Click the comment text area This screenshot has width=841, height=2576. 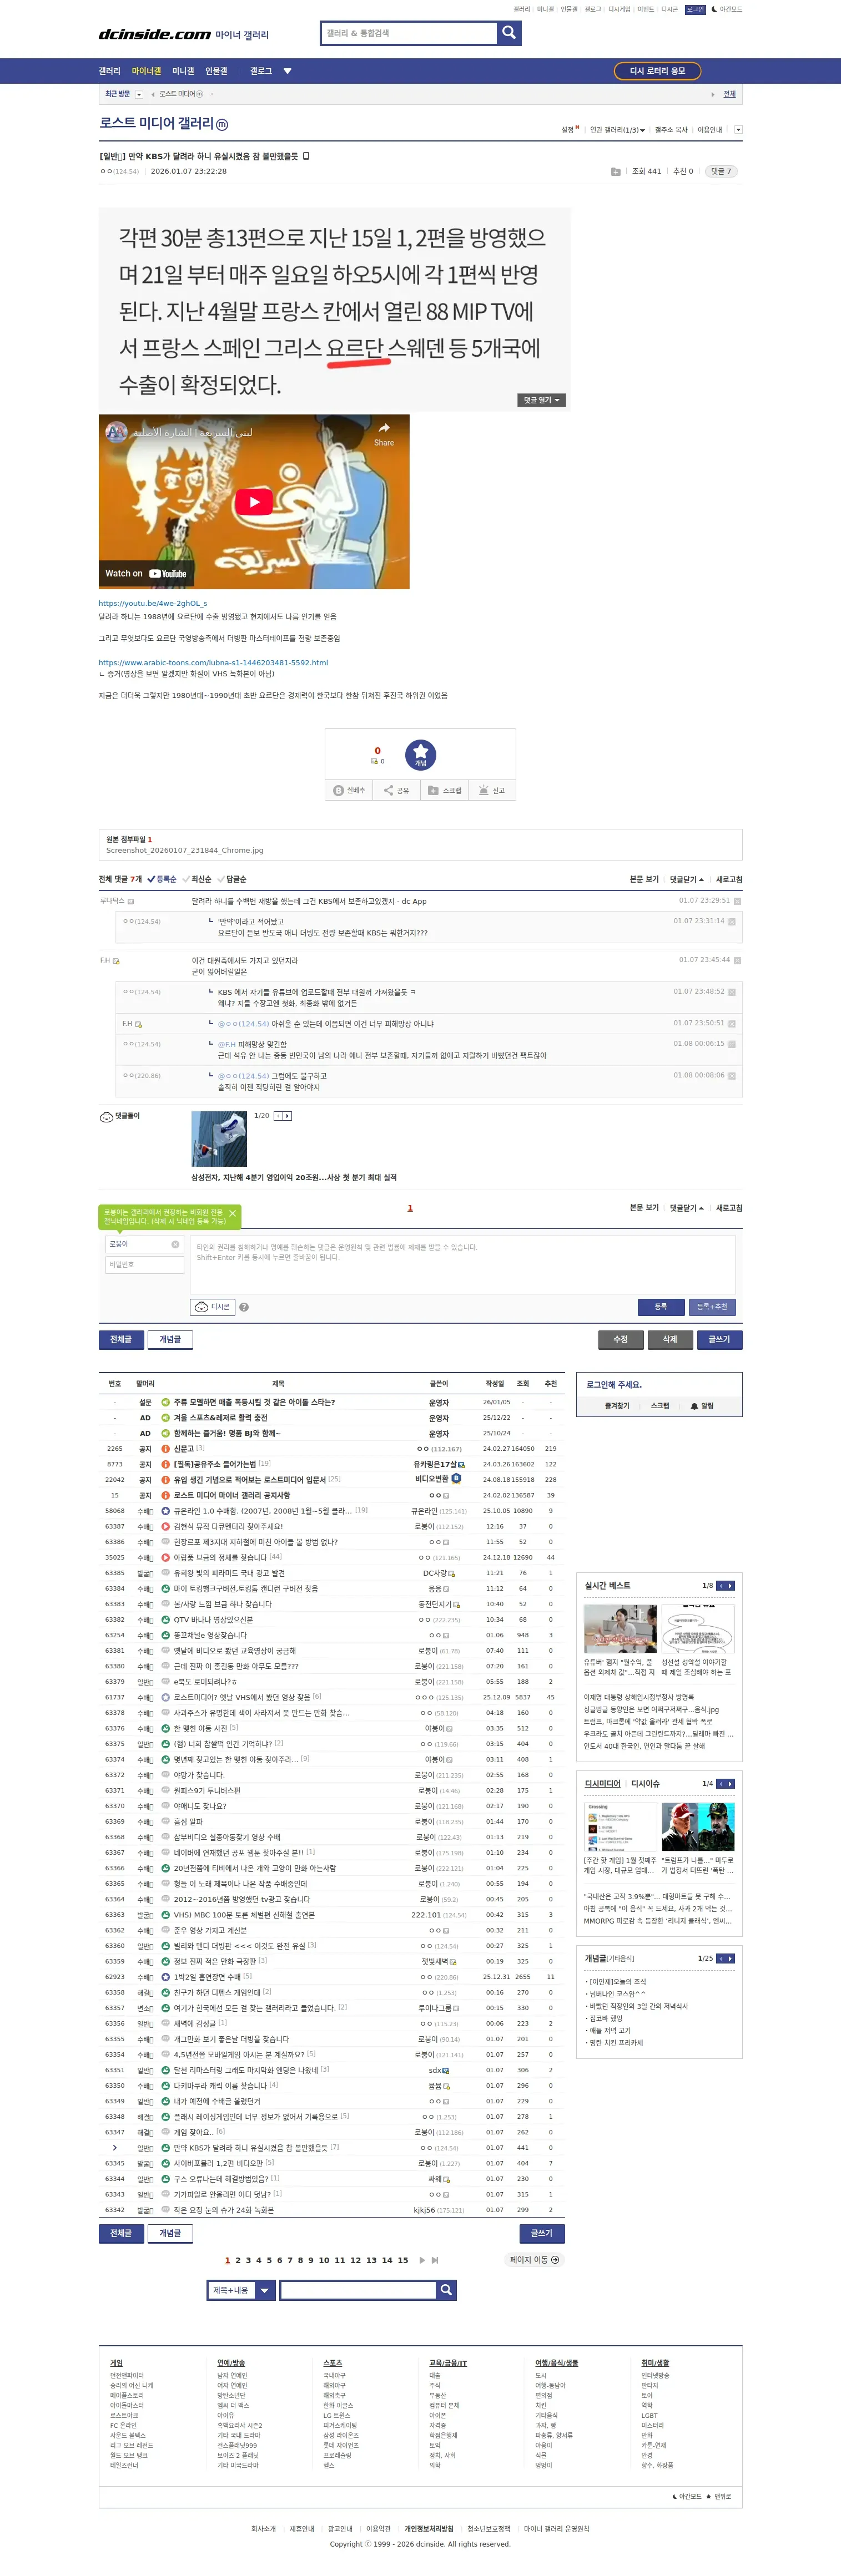pos(463,1264)
